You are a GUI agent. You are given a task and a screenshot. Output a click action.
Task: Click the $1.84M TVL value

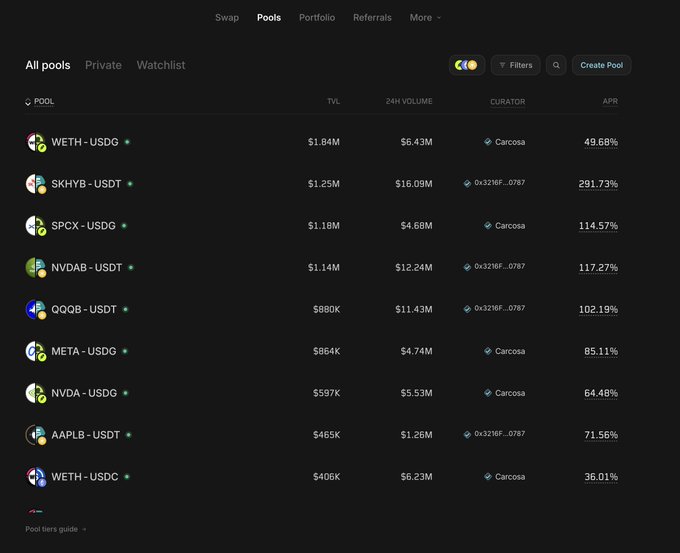324,142
